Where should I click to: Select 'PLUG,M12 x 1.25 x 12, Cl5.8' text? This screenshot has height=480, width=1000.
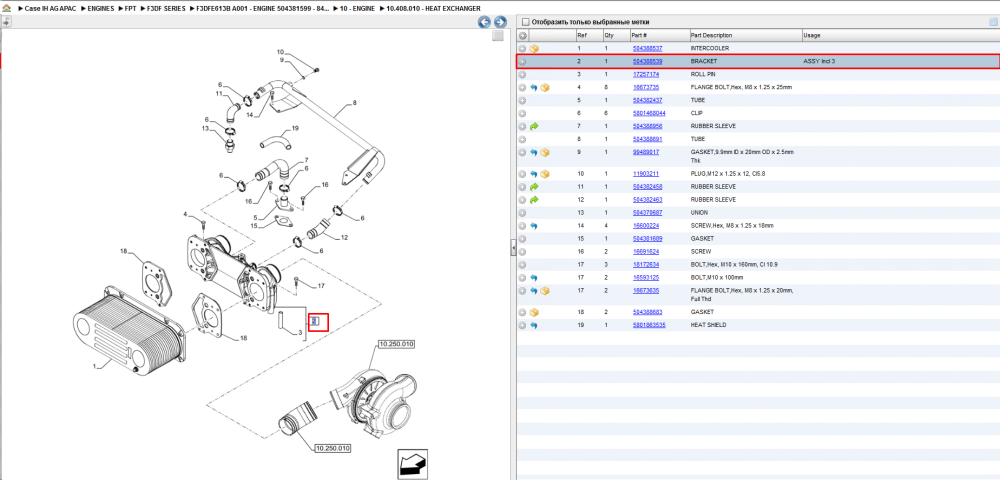730,174
